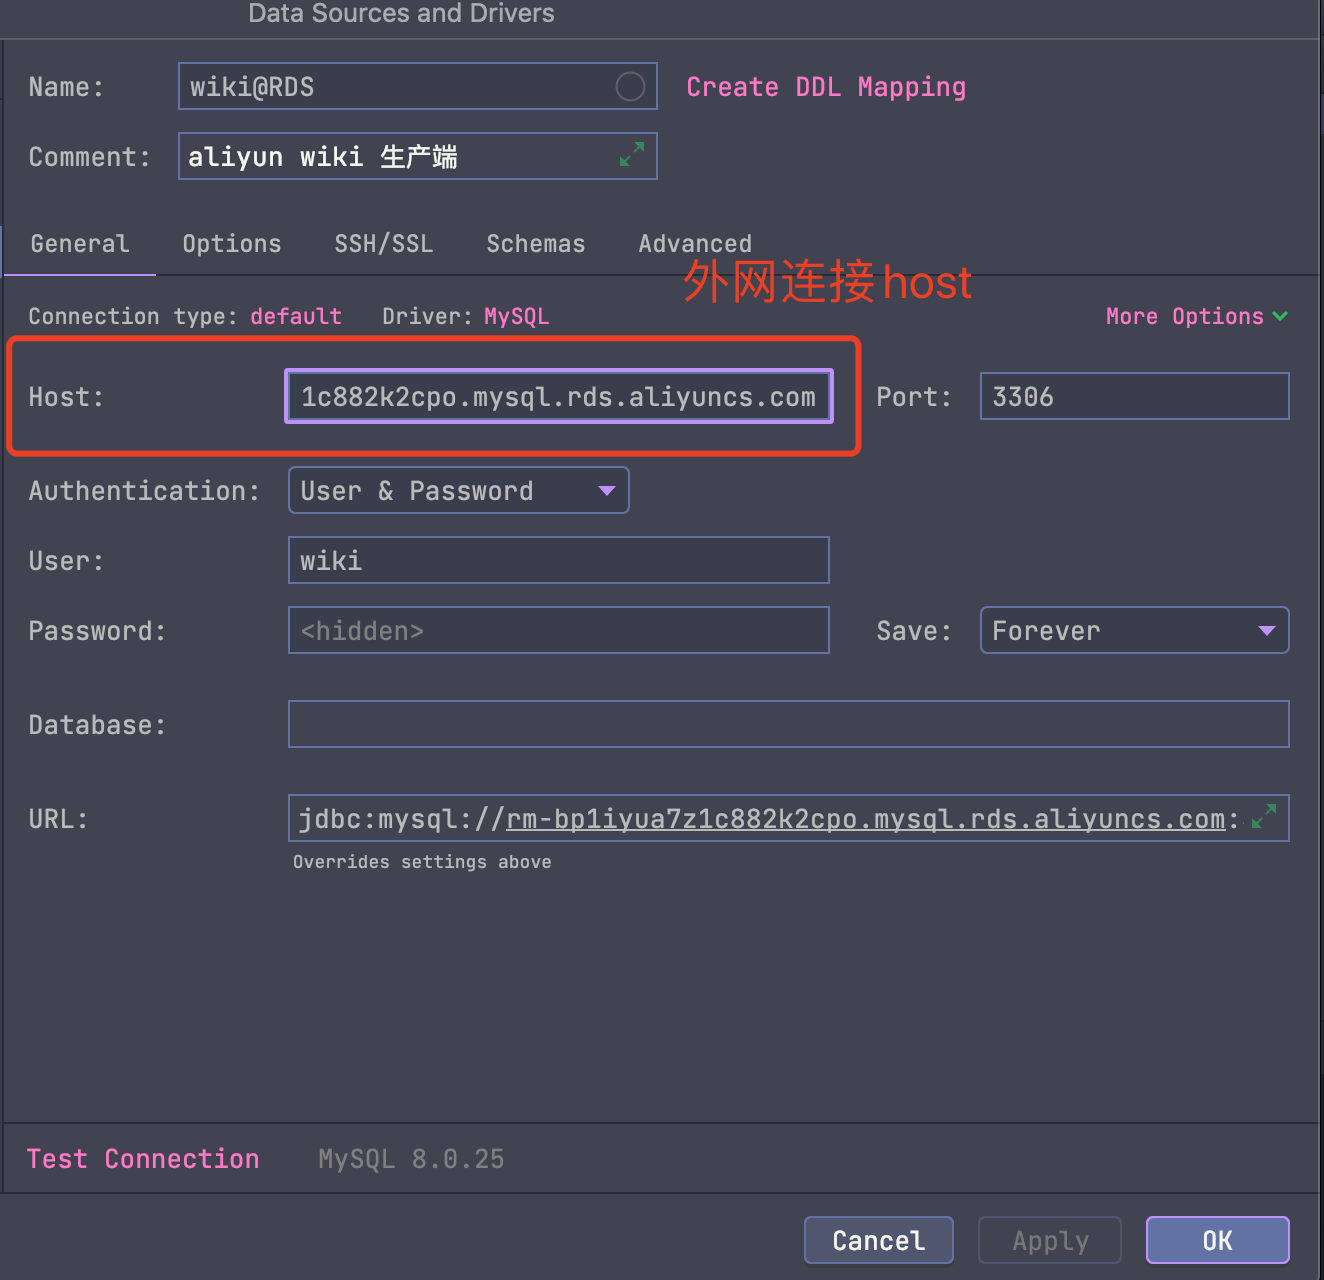The width and height of the screenshot is (1324, 1280).
Task: Open the Authentication dropdown
Action: tap(459, 490)
